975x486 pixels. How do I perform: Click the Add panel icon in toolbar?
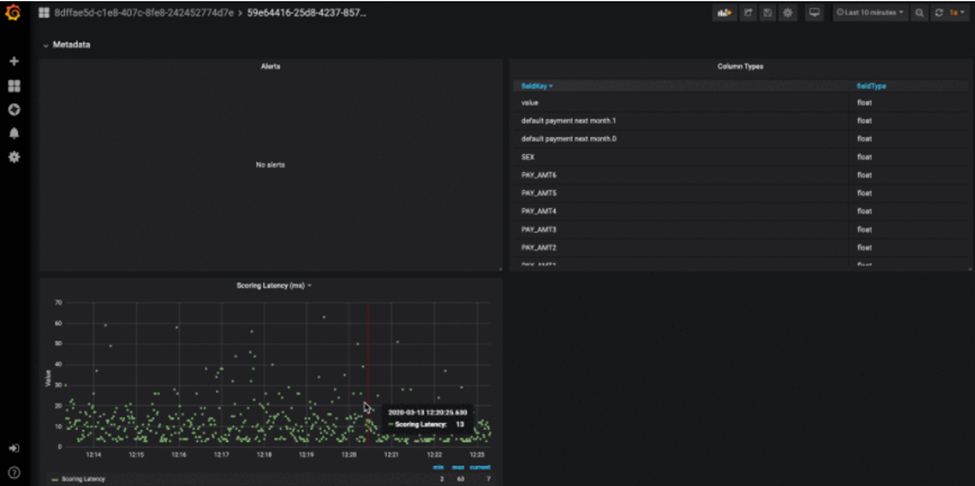(724, 13)
